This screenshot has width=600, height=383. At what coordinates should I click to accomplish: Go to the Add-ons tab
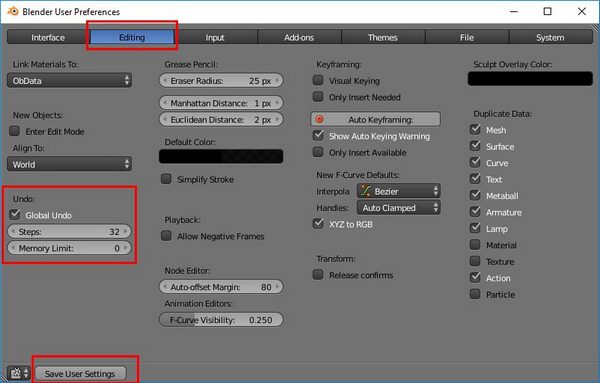coord(299,37)
